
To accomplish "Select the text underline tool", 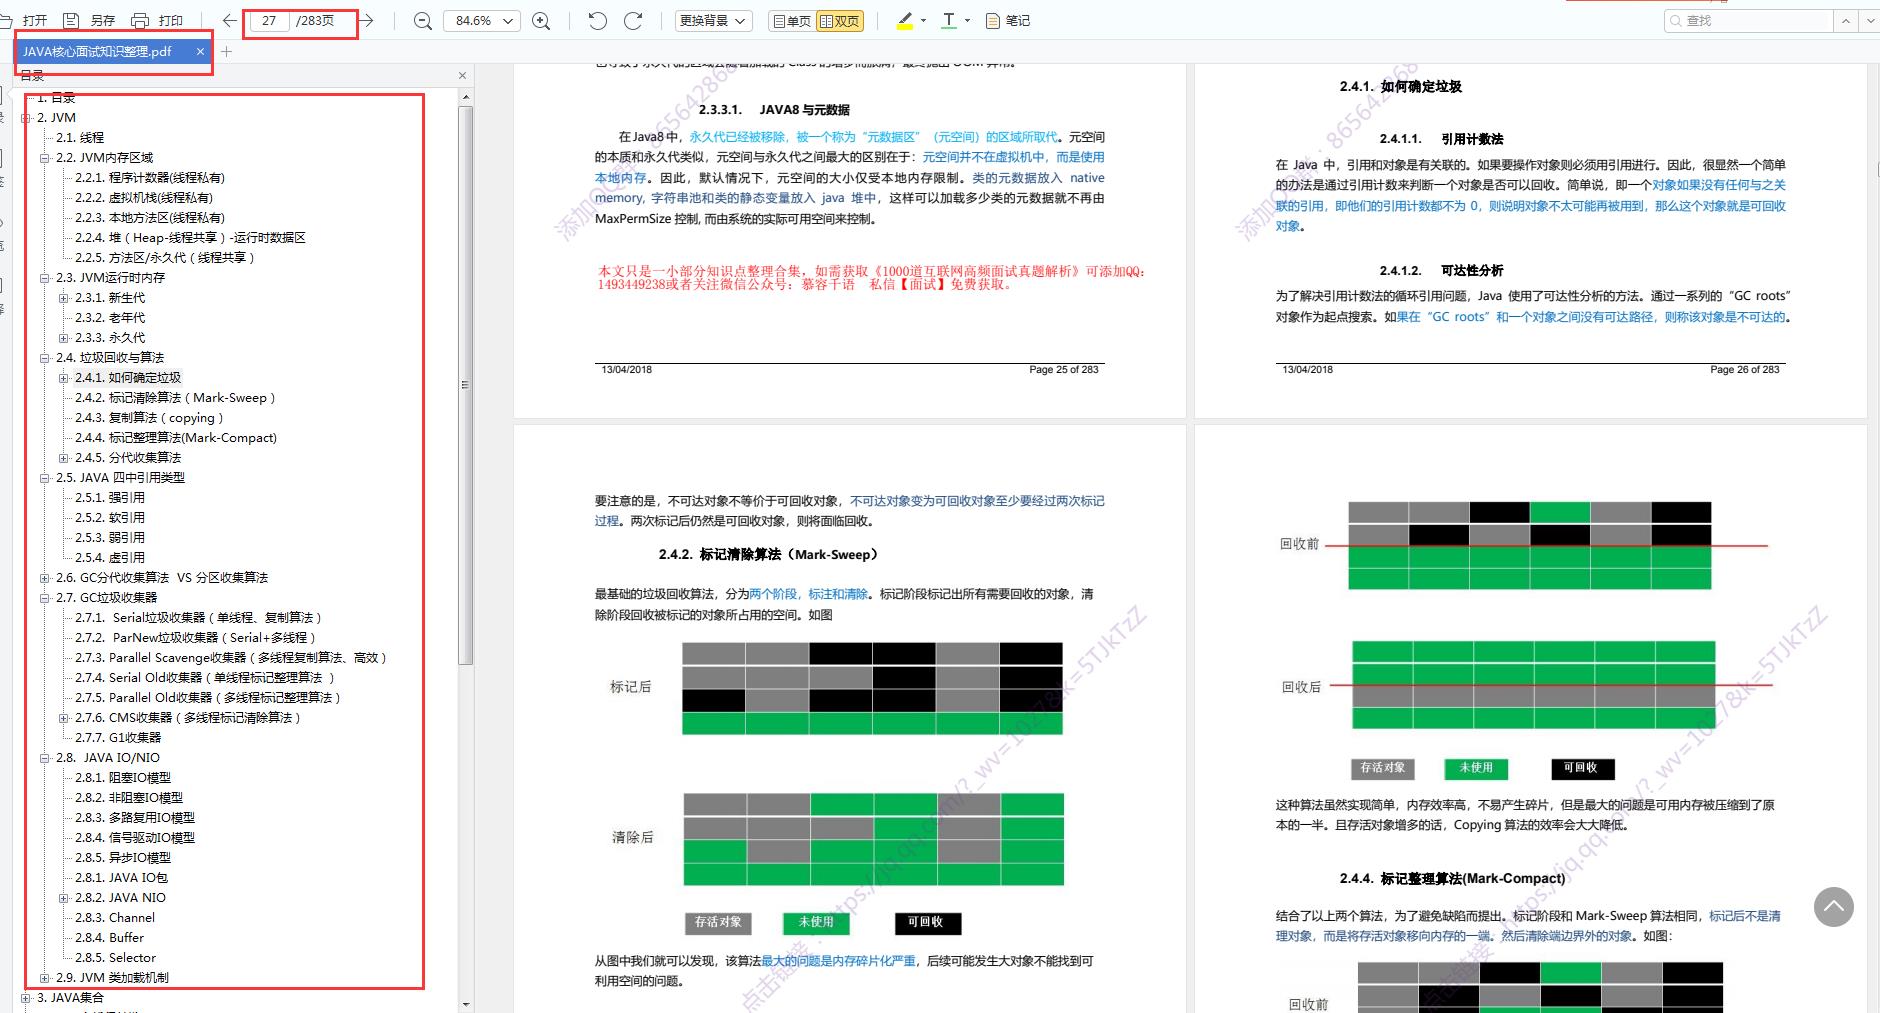I will (x=949, y=20).
